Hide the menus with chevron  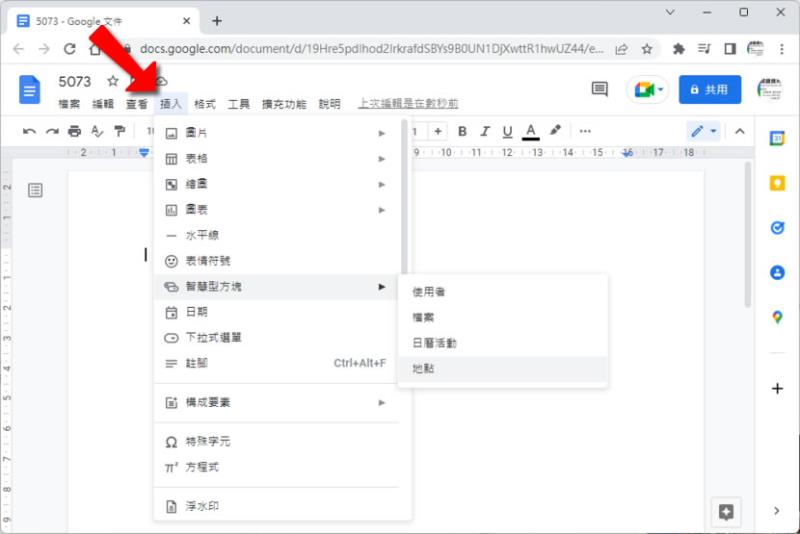pyautogui.click(x=740, y=132)
